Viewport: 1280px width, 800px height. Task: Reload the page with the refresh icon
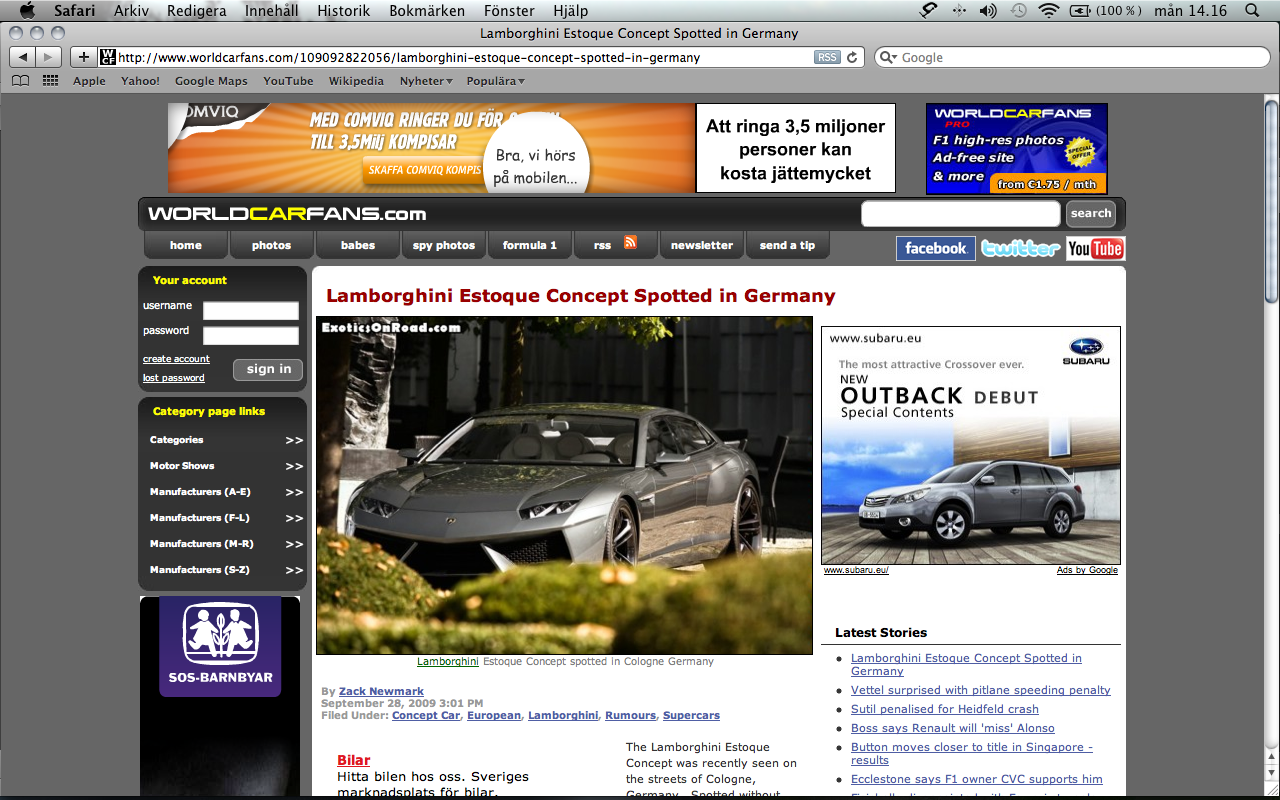tap(852, 57)
